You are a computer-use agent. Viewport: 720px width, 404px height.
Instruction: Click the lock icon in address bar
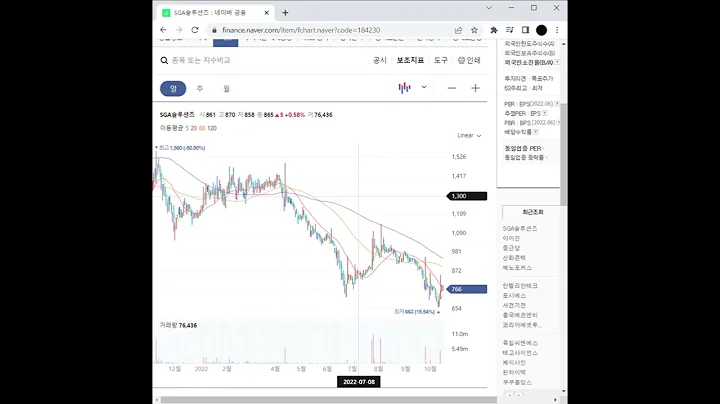214,30
